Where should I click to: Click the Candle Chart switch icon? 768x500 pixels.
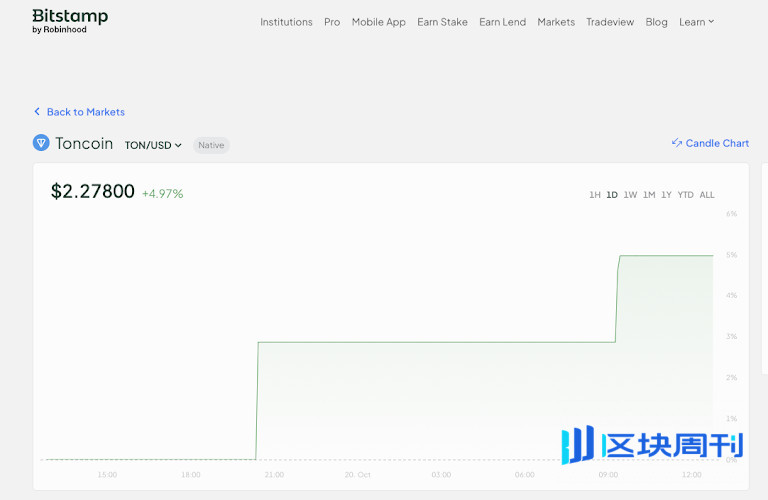point(677,143)
